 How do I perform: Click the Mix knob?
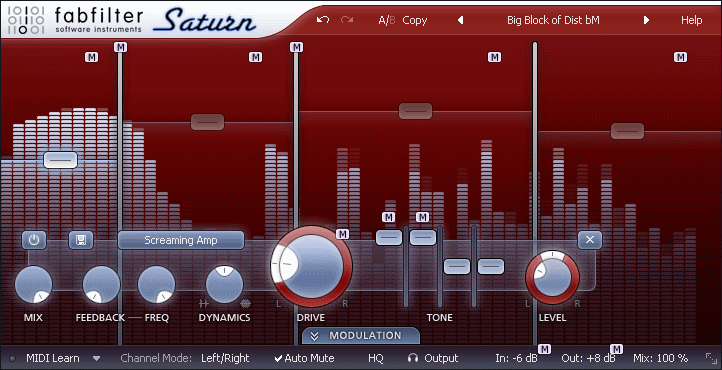[33, 284]
